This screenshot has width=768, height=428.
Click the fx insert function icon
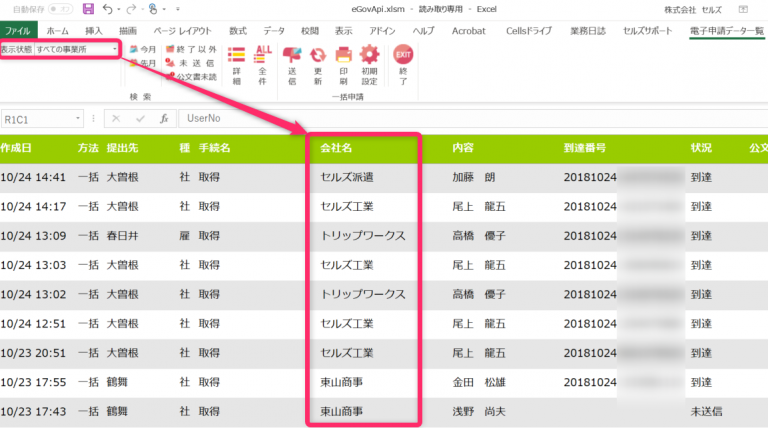pyautogui.click(x=164, y=119)
